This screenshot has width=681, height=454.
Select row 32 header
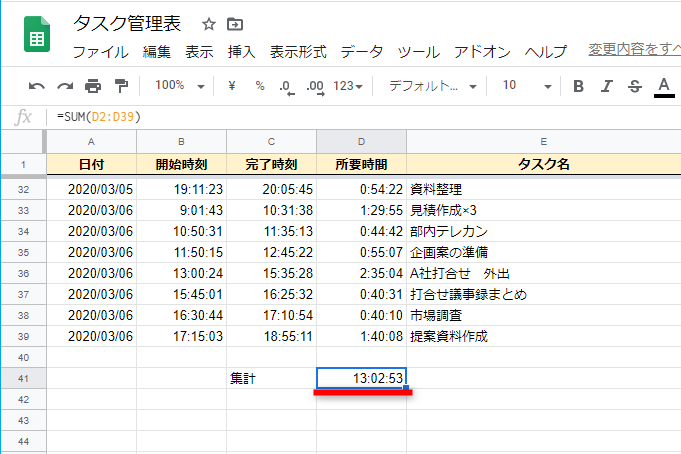[x=23, y=189]
